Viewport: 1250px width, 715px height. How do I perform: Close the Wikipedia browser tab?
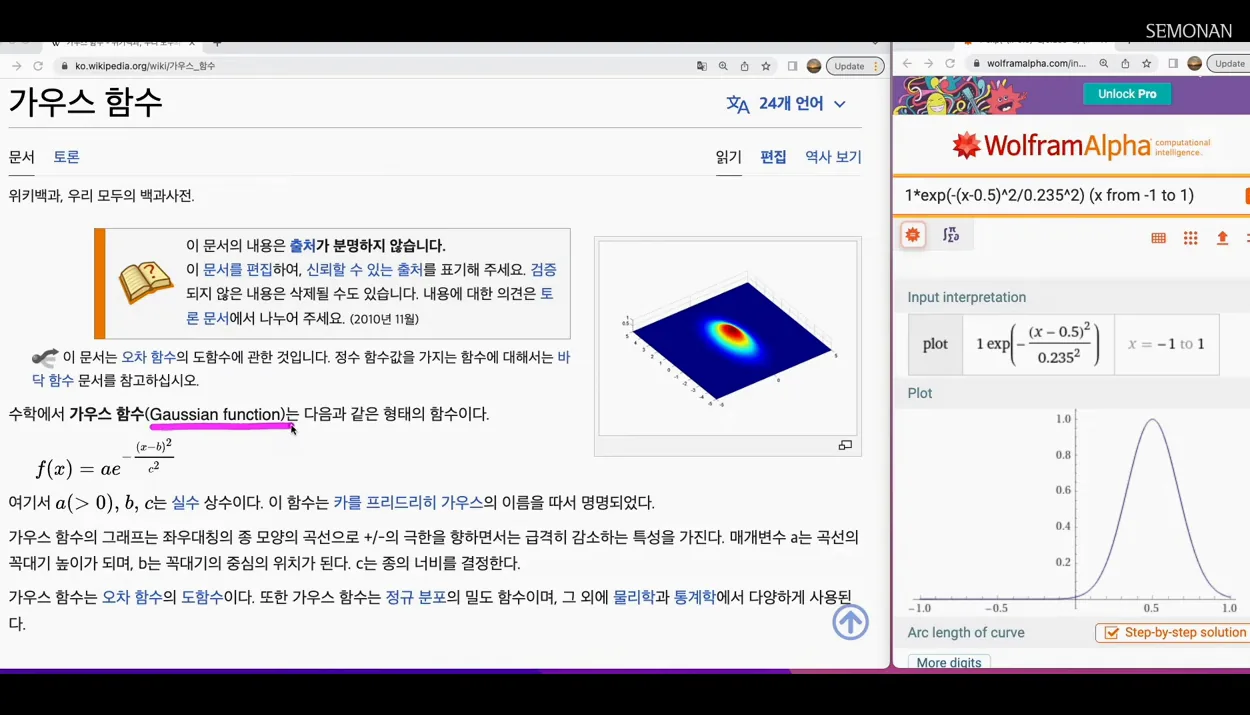[x=192, y=44]
